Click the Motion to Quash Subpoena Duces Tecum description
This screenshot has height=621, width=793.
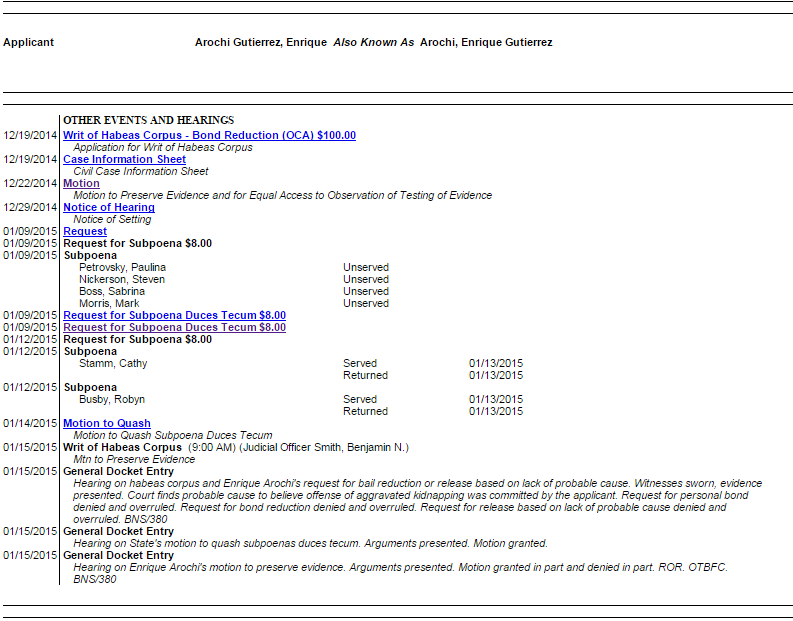click(x=172, y=435)
